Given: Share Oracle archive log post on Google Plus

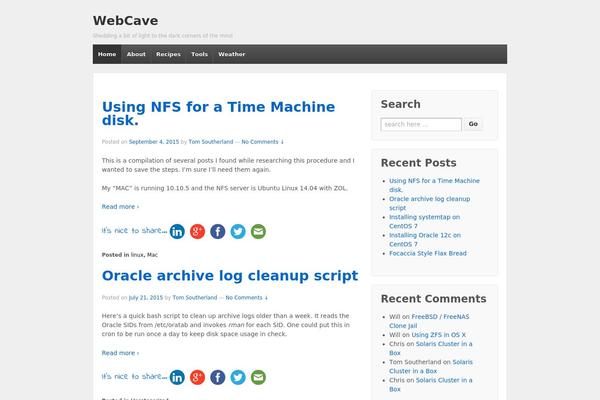Looking at the screenshot, I should tap(197, 377).
